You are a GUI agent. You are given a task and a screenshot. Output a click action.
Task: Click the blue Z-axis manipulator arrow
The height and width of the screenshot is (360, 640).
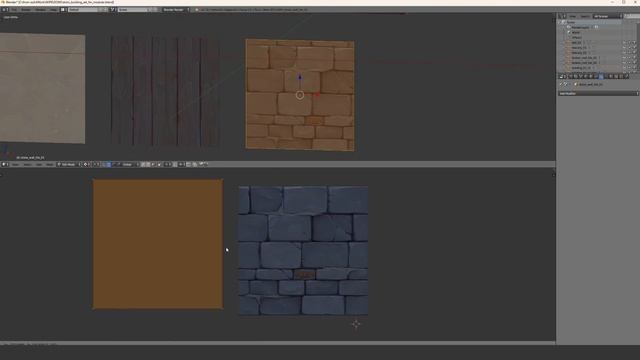[300, 78]
